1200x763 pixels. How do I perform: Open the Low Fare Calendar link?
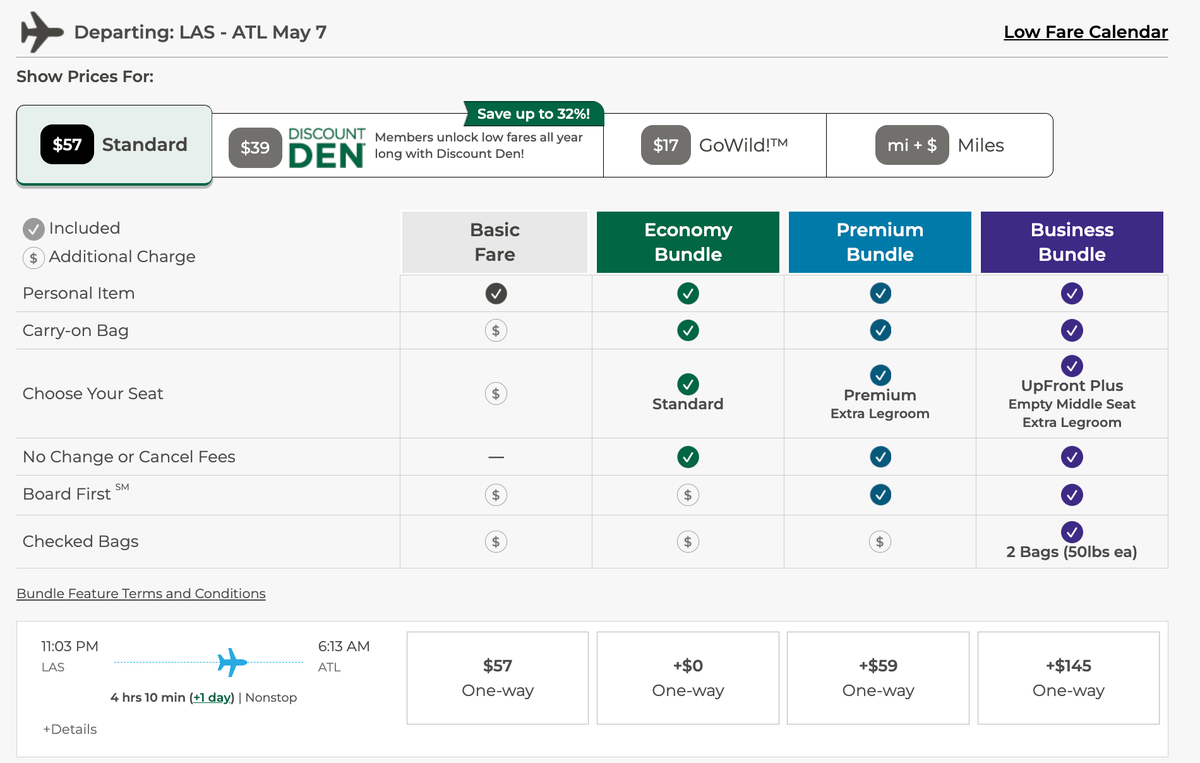(x=1086, y=32)
